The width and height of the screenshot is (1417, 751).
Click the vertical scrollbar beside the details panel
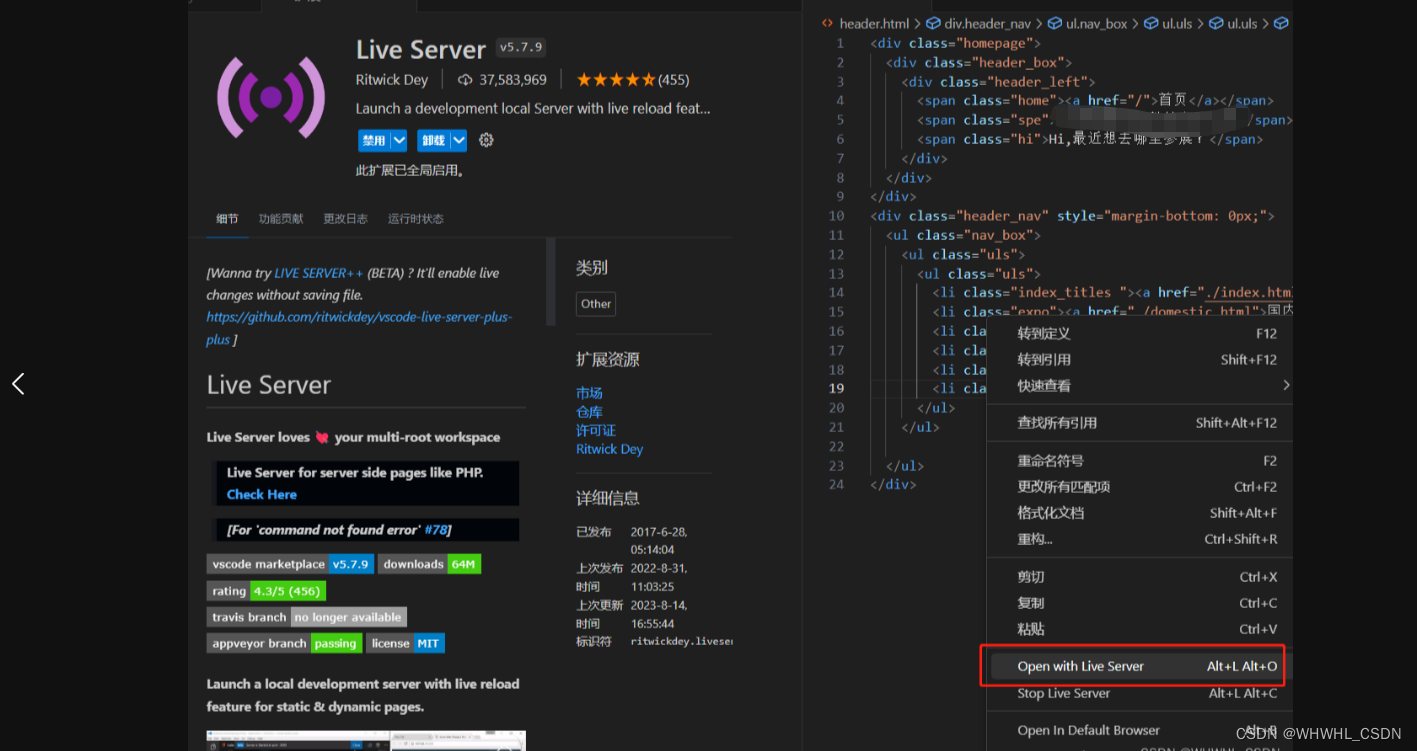[x=551, y=290]
